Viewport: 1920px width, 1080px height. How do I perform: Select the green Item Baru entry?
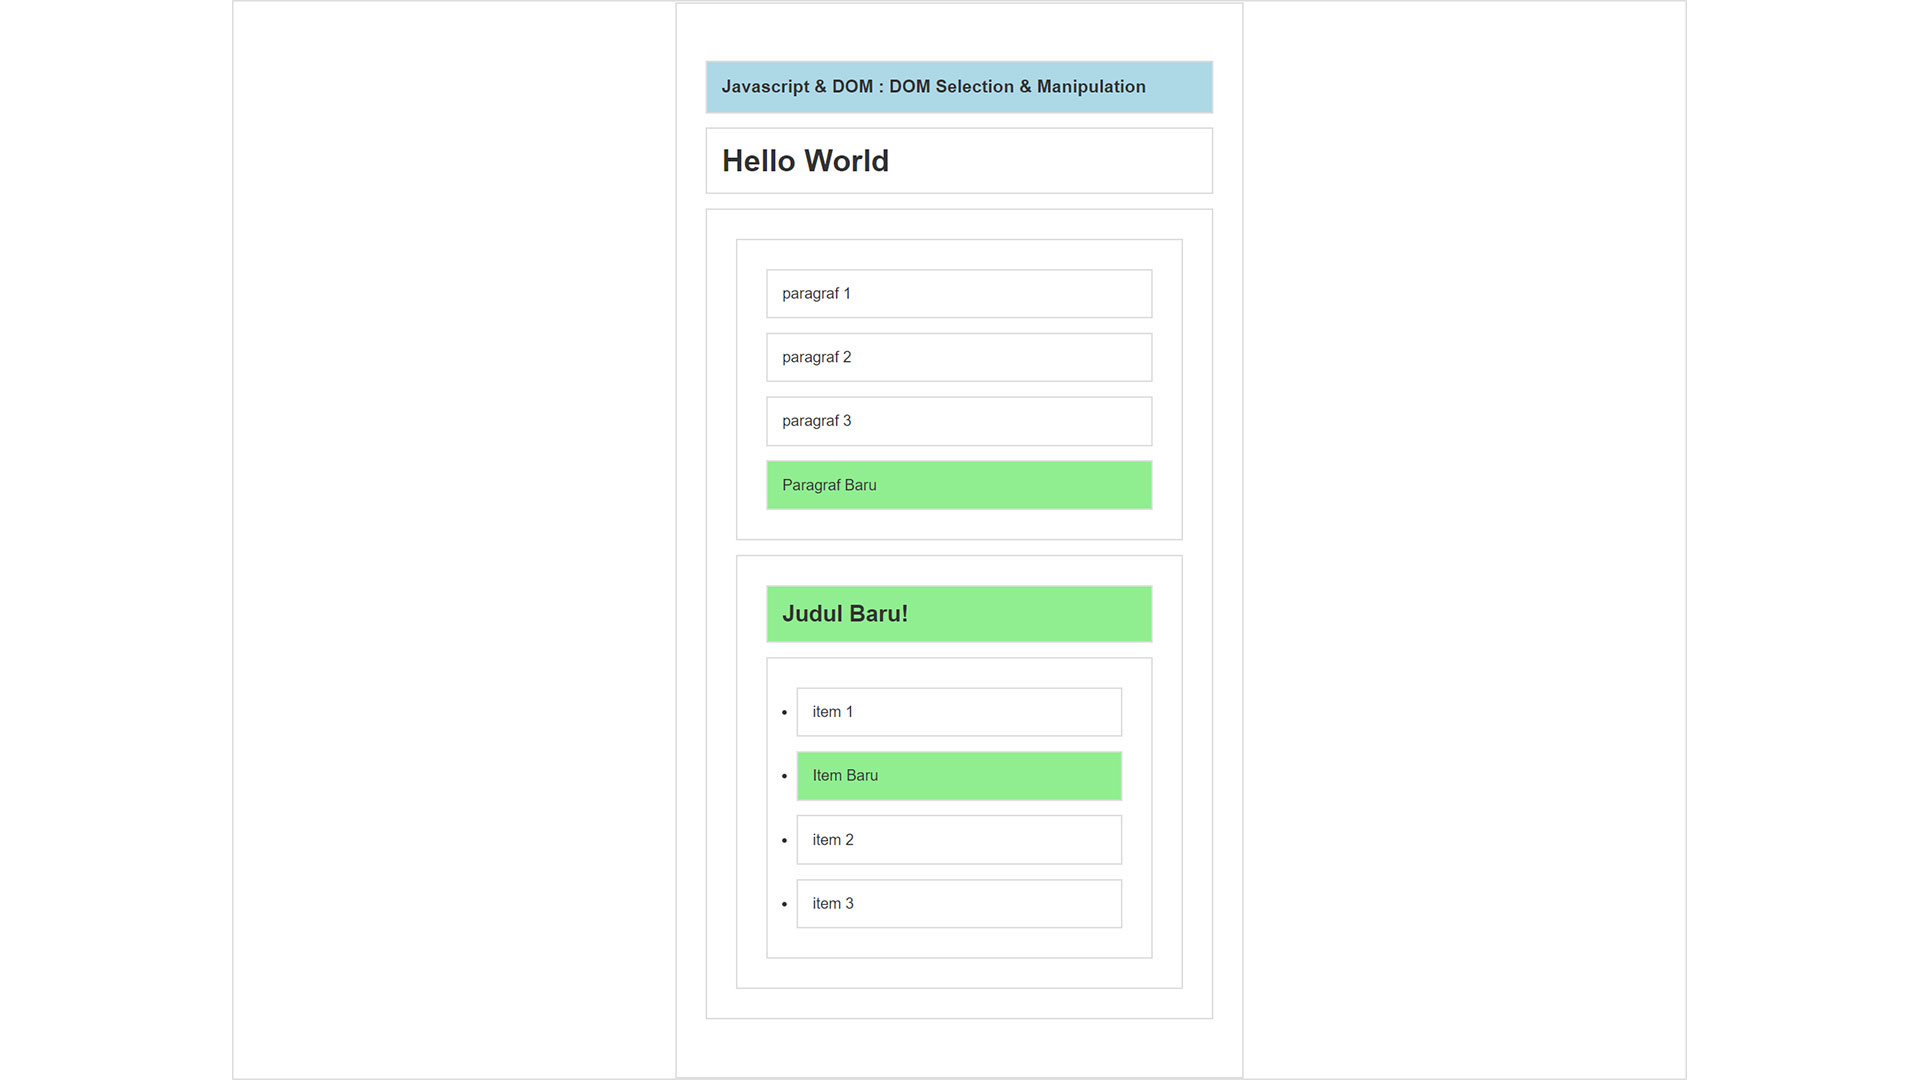point(959,776)
